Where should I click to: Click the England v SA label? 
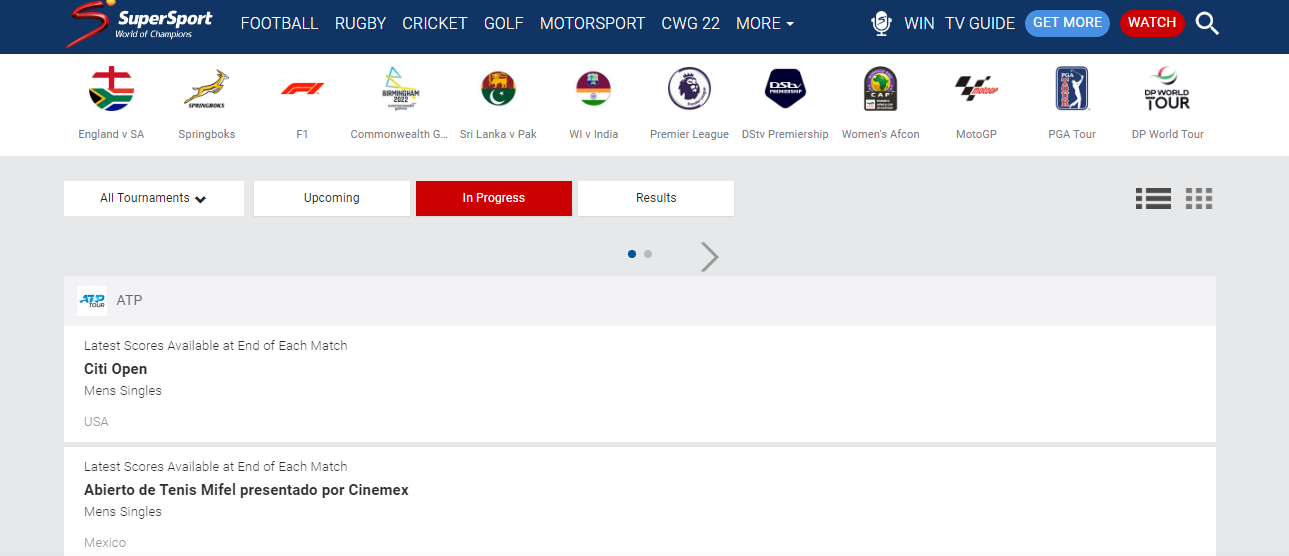[x=111, y=134]
